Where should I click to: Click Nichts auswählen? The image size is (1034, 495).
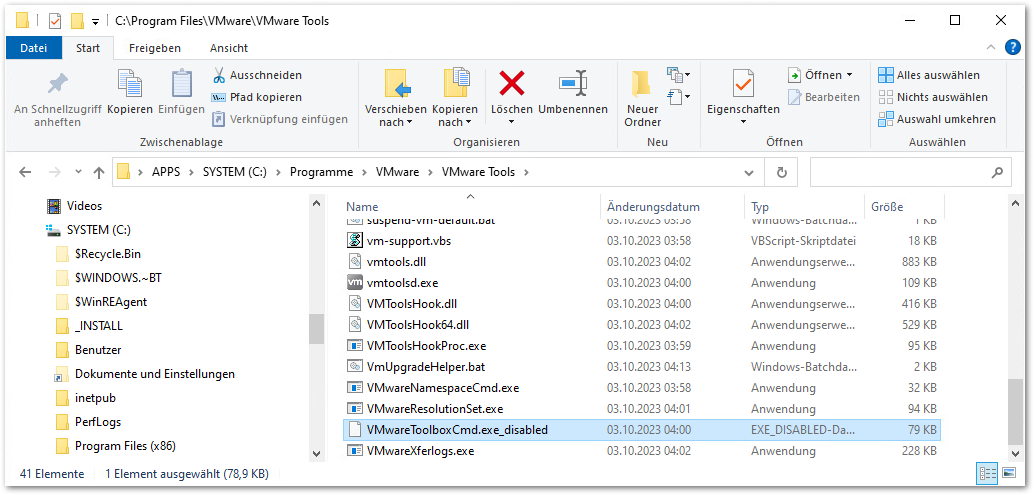(933, 97)
